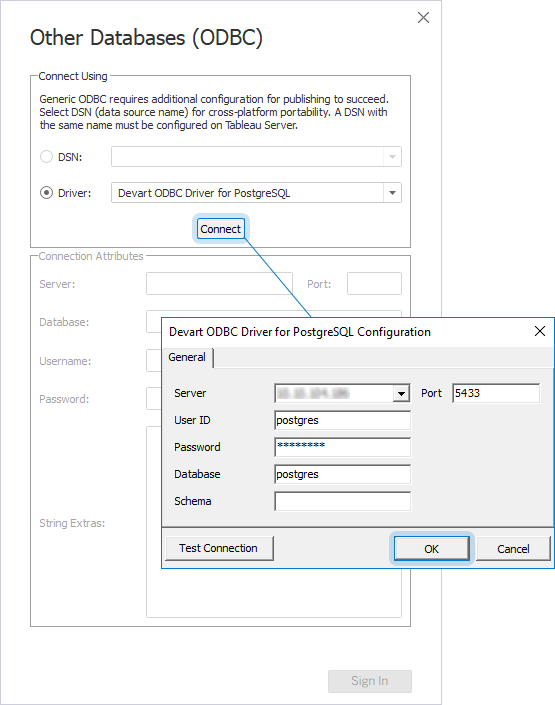Click the Database field containing postgres
The height and width of the screenshot is (705, 555).
pyautogui.click(x=342, y=474)
